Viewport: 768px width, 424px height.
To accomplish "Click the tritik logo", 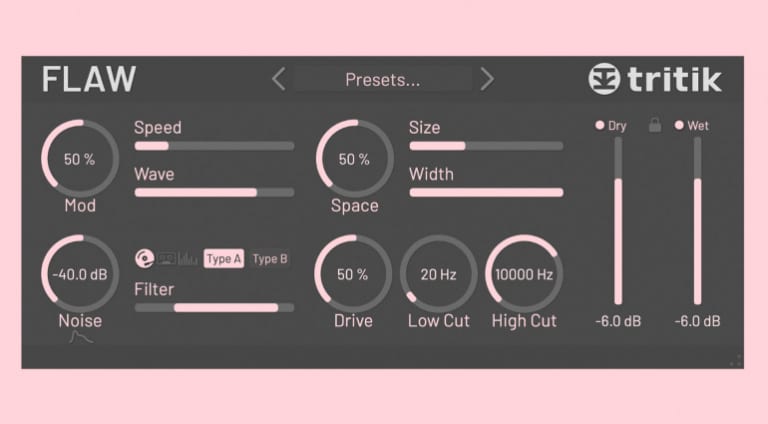I will [655, 79].
